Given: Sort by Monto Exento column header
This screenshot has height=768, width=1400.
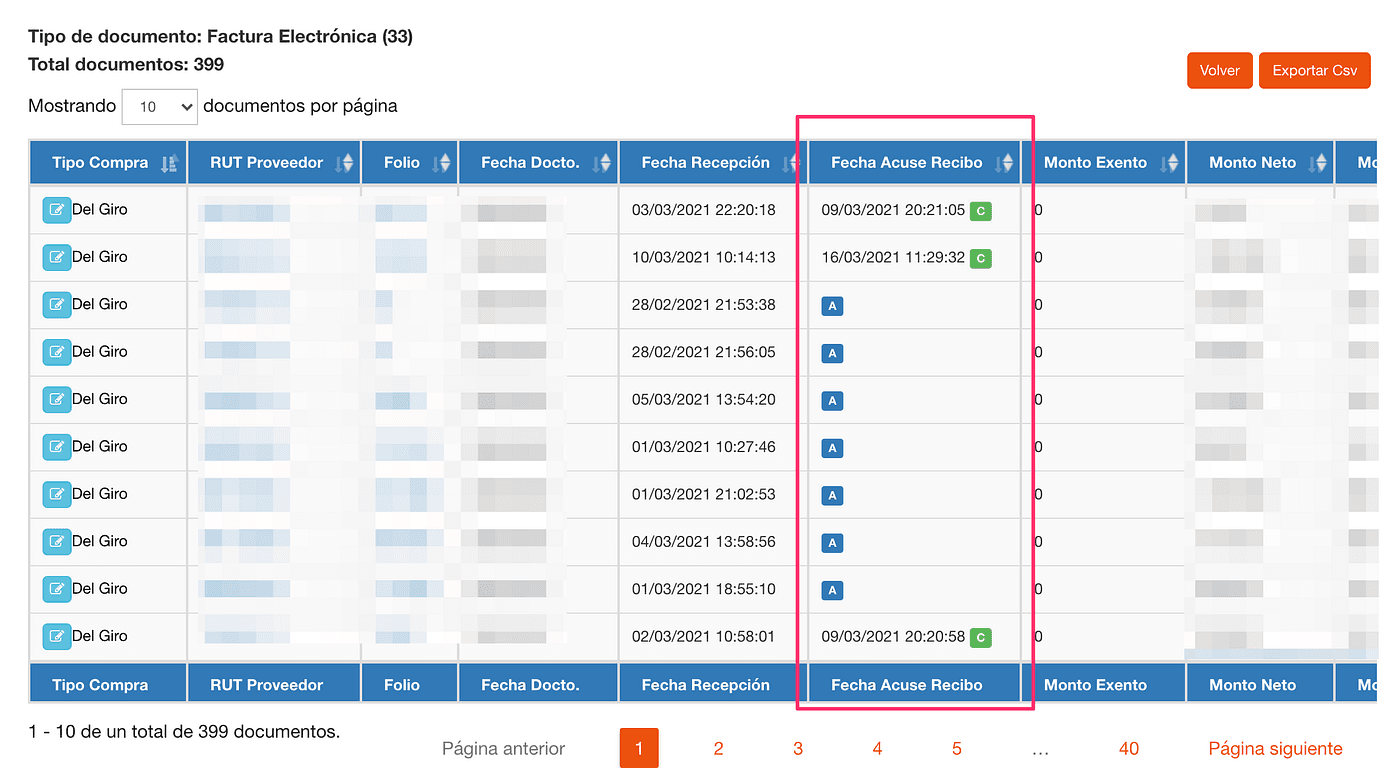Looking at the screenshot, I should click(x=1104, y=162).
